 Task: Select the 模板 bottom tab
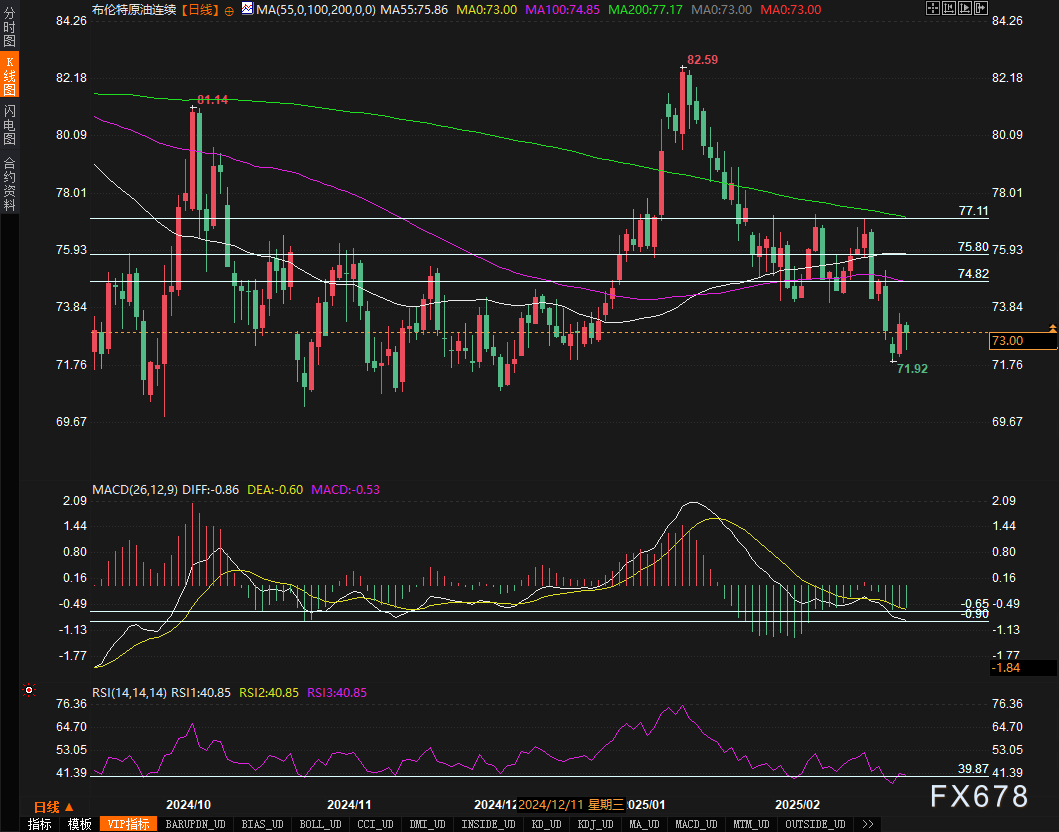(80, 824)
